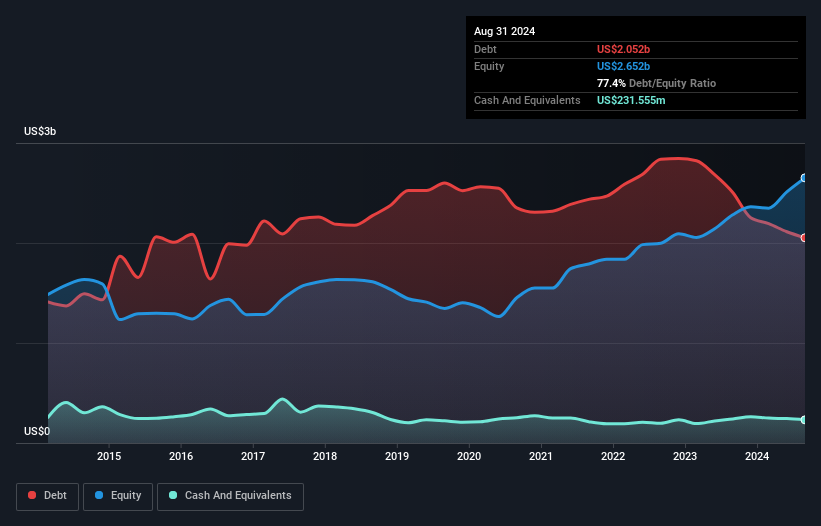Click the blue dot in Equity legend
Viewport: 821px width, 526px height.
(x=99, y=496)
